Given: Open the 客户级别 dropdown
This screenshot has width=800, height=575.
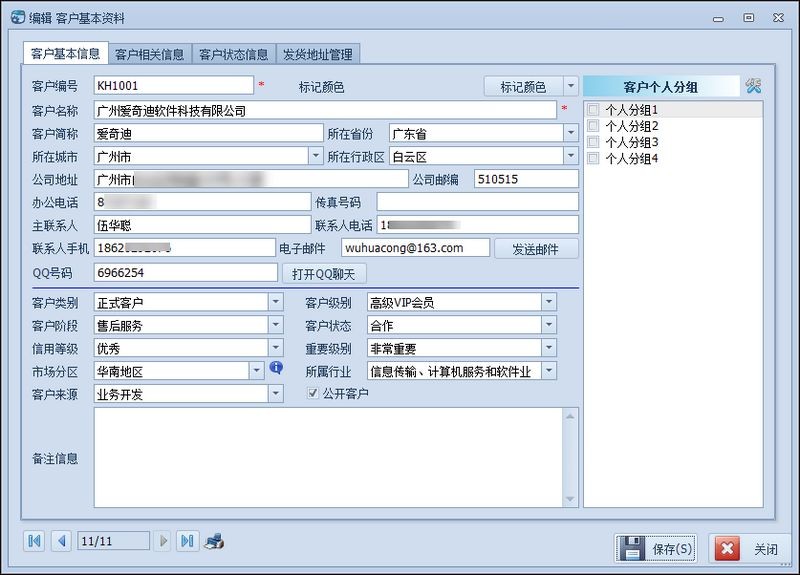Looking at the screenshot, I should pos(549,302).
